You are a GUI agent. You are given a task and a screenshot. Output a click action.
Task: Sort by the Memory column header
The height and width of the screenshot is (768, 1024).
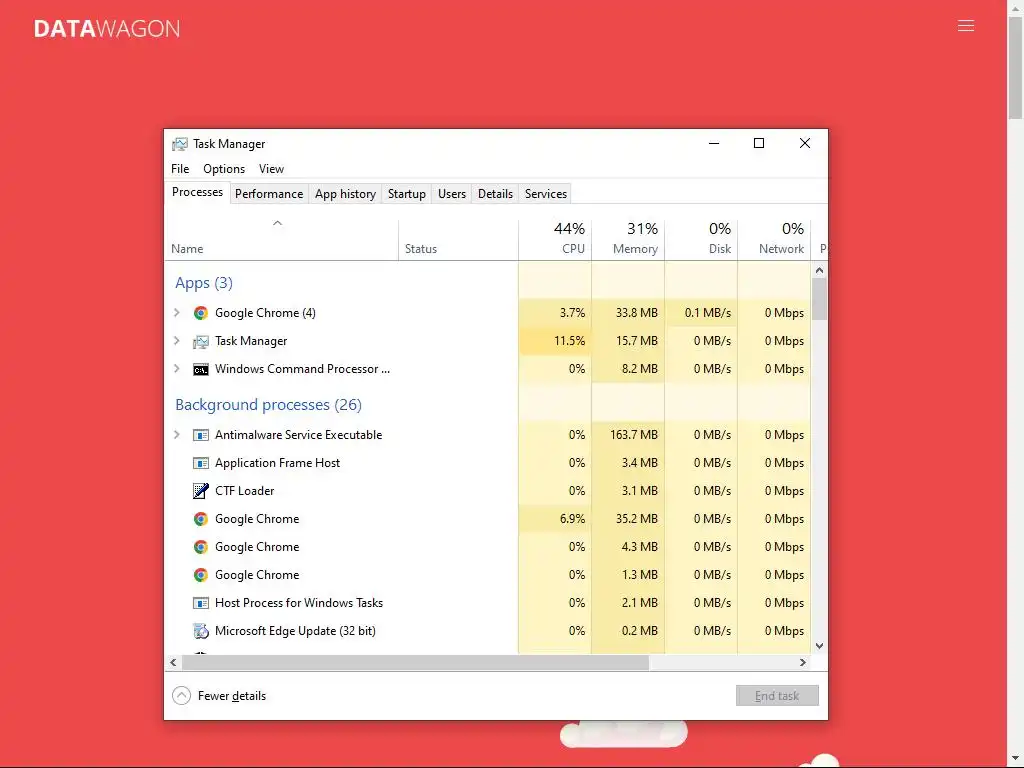pyautogui.click(x=628, y=240)
